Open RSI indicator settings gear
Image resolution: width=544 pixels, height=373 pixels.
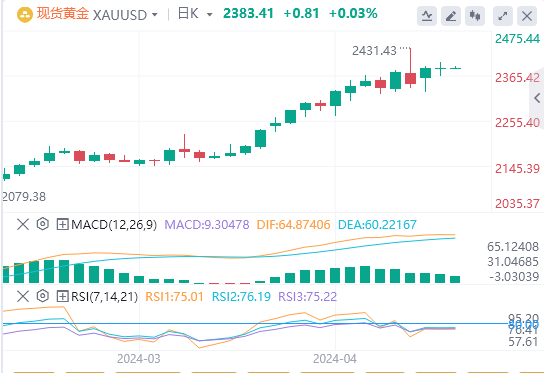tap(42, 296)
